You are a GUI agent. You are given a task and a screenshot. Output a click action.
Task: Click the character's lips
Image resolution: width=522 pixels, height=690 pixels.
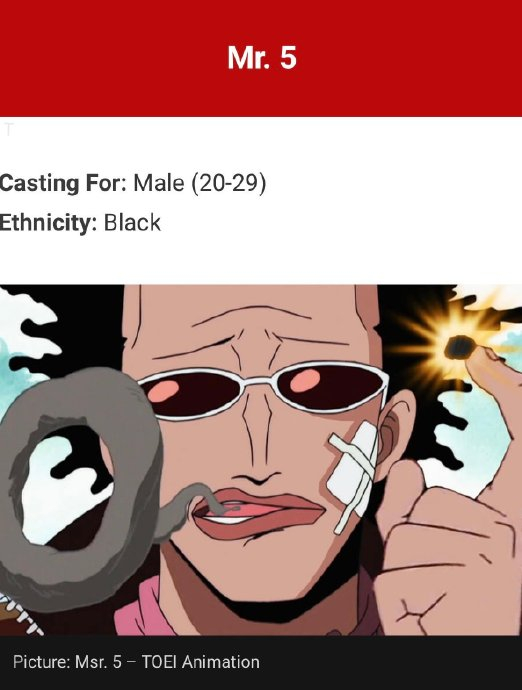257,513
